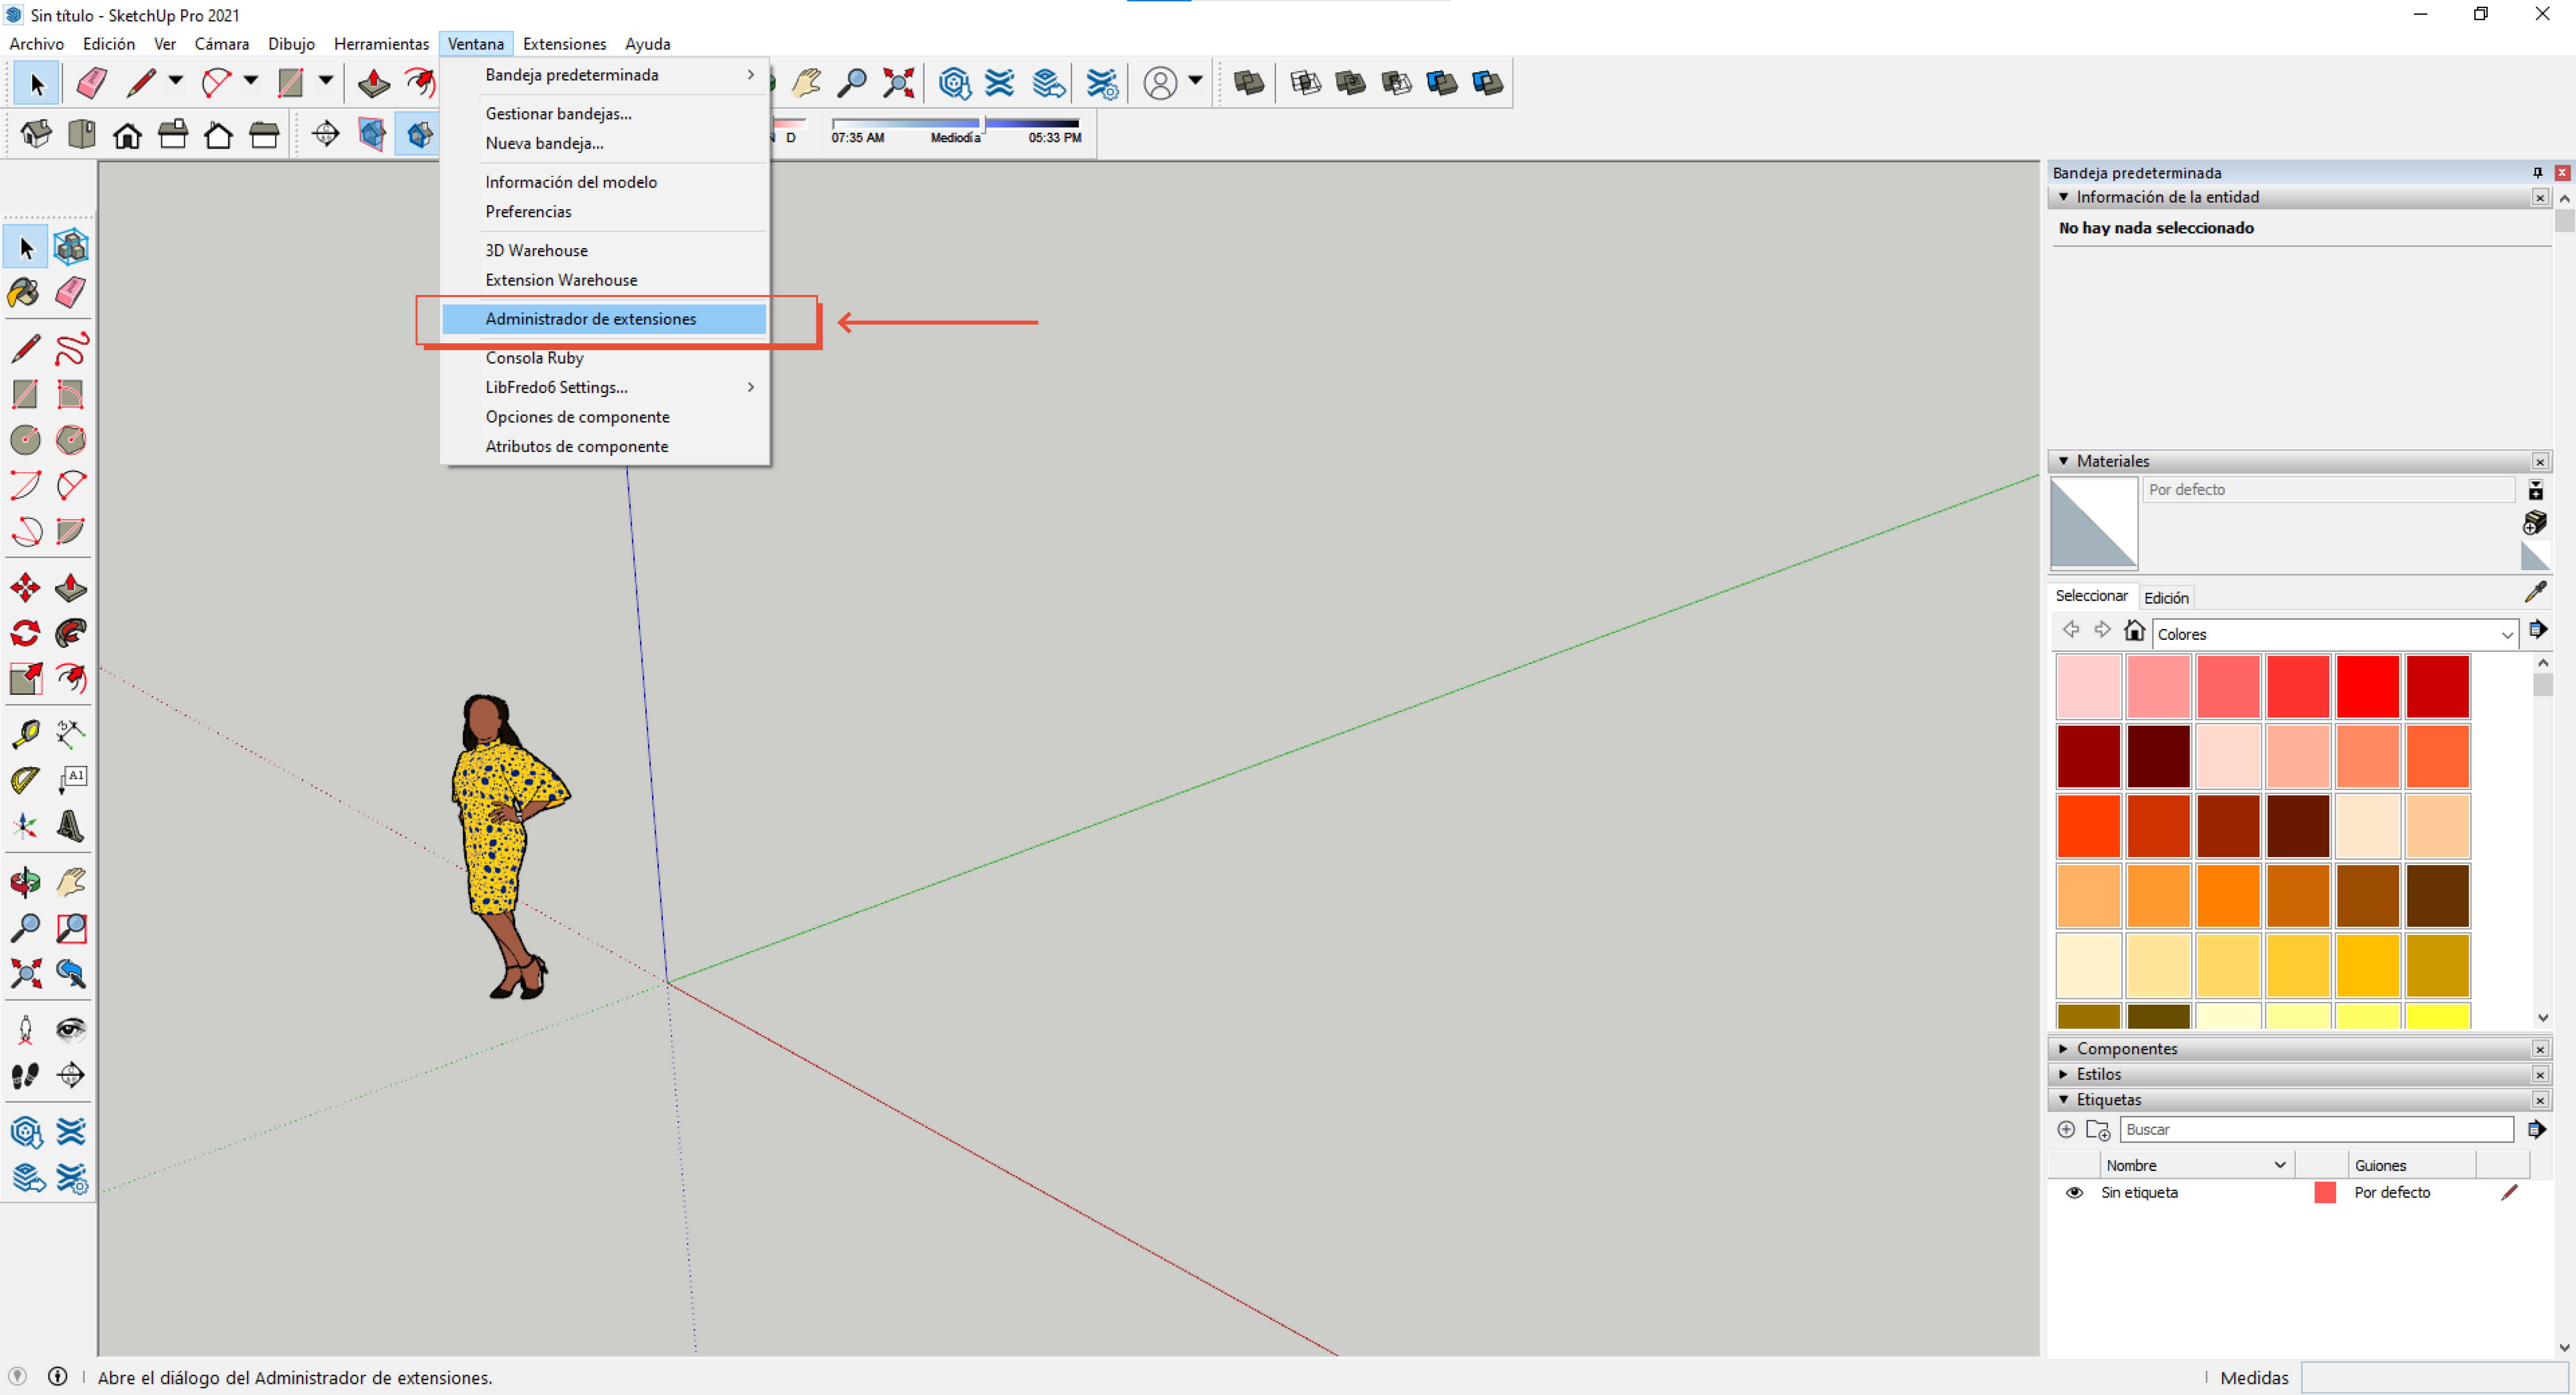Pick the eyedropper sample paint tool

click(2536, 593)
